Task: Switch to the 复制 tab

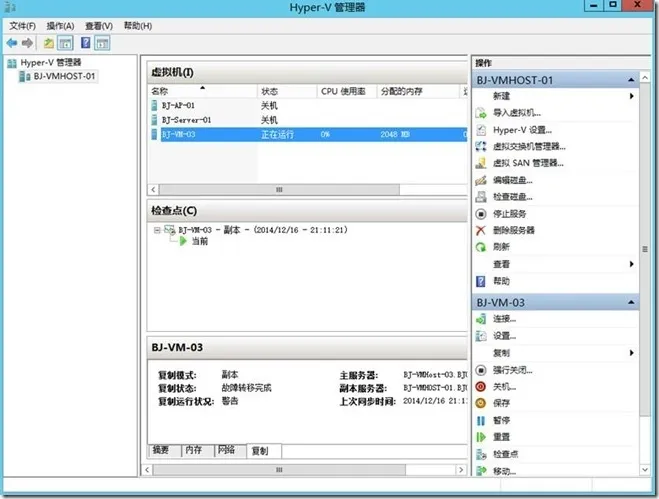Action: pos(264,451)
